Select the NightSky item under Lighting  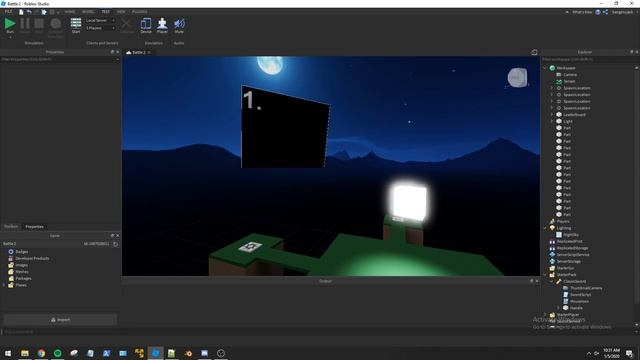tap(571, 235)
